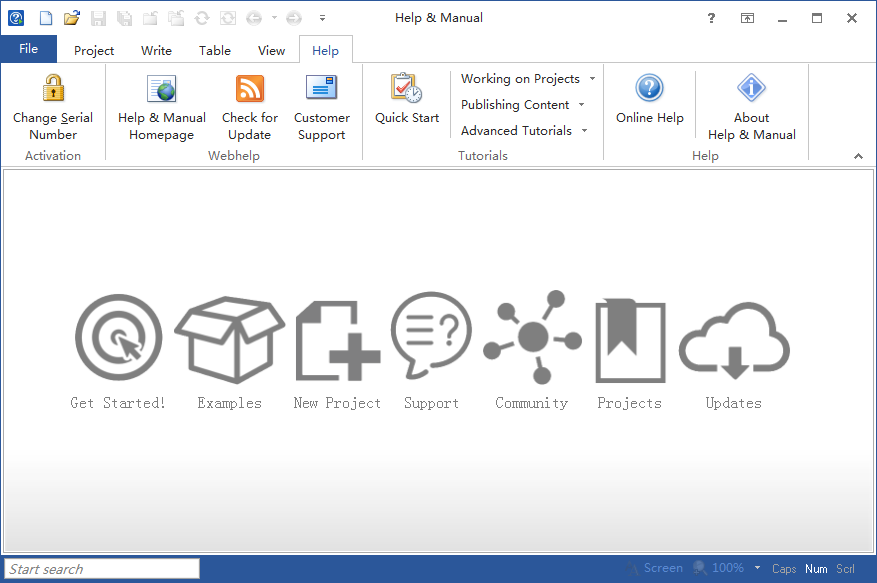The width and height of the screenshot is (877, 583).
Task: Open the Support speech bubble icon
Action: 431,334
